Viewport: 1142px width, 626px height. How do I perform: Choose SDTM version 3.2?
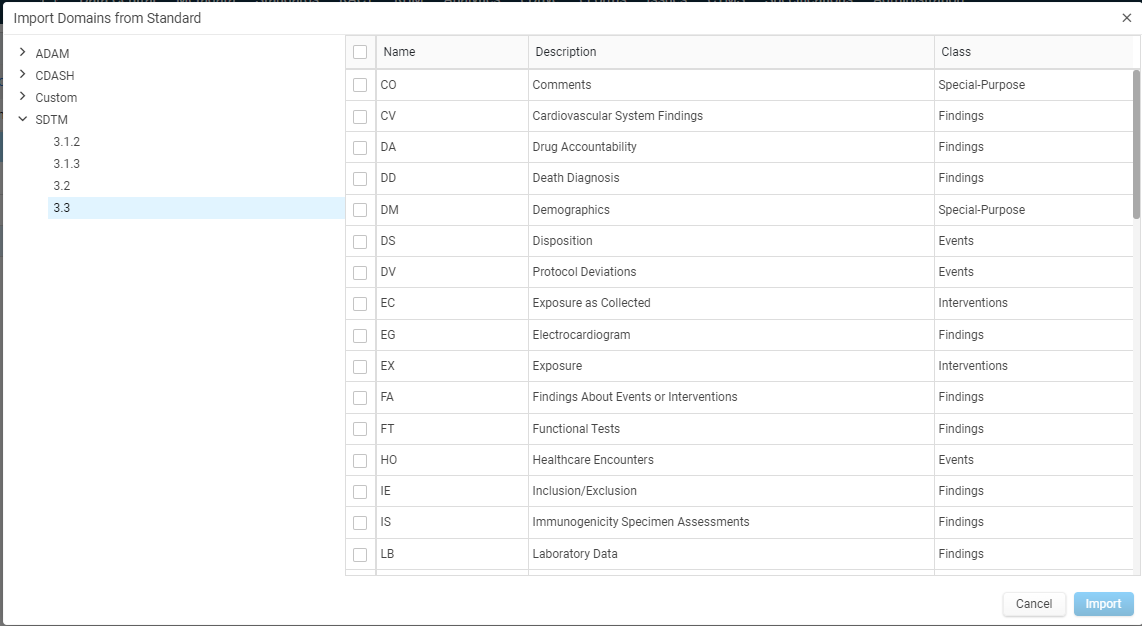coord(61,186)
